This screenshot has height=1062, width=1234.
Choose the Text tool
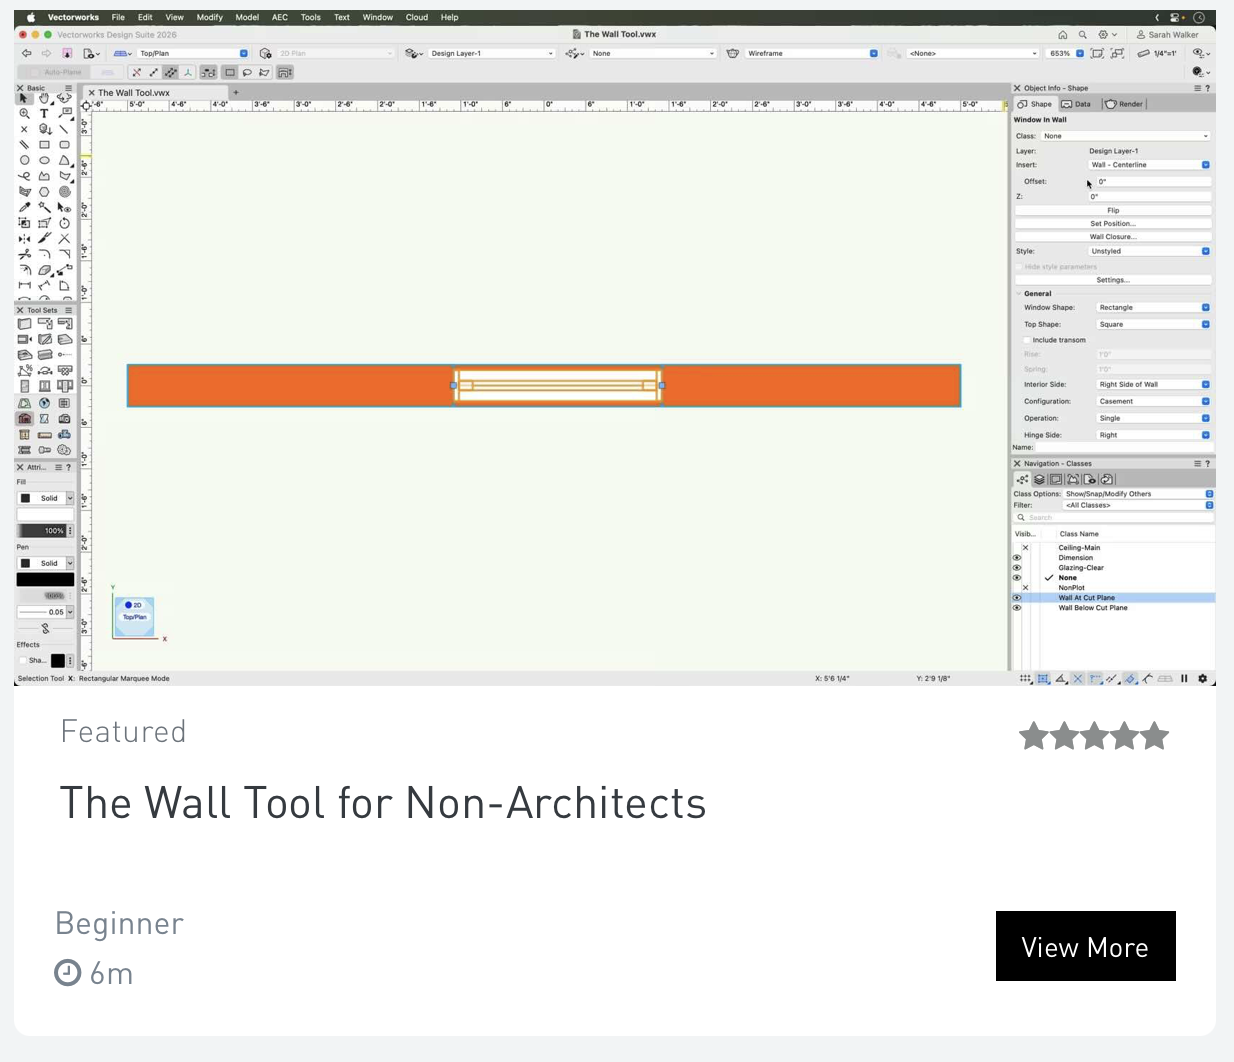coord(44,113)
